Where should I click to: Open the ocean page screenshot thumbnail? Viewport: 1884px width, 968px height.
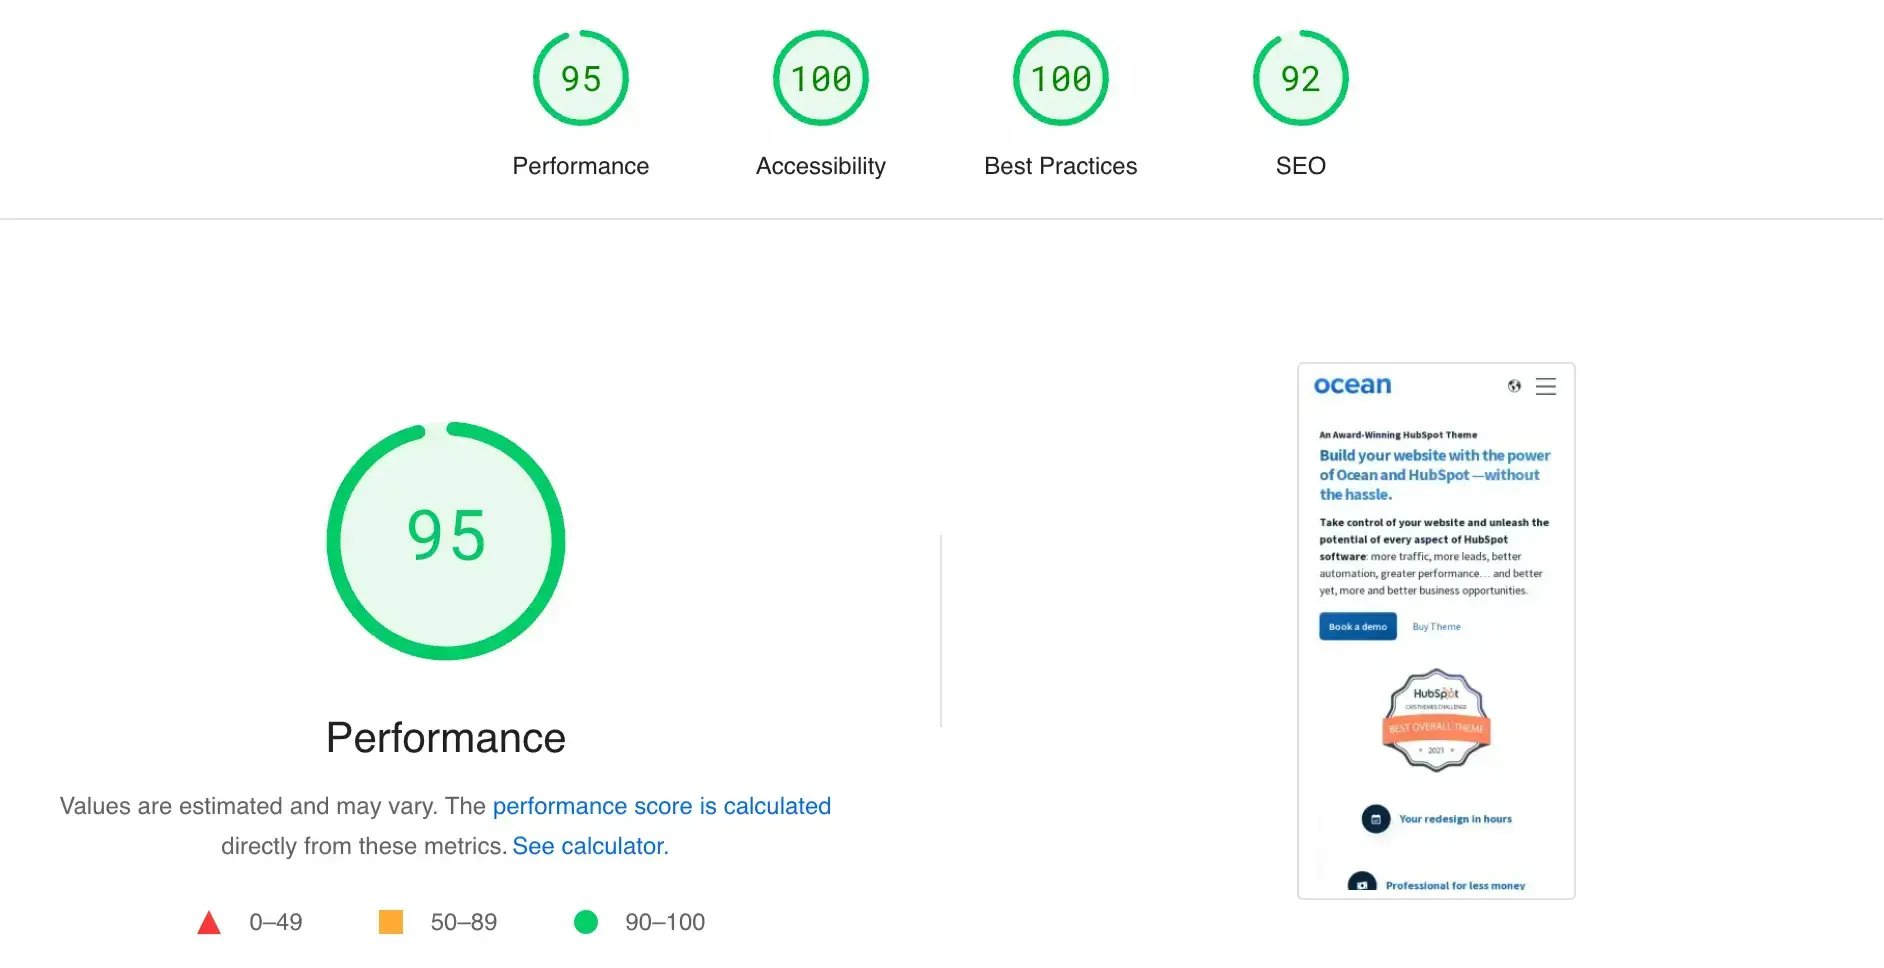pyautogui.click(x=1436, y=631)
